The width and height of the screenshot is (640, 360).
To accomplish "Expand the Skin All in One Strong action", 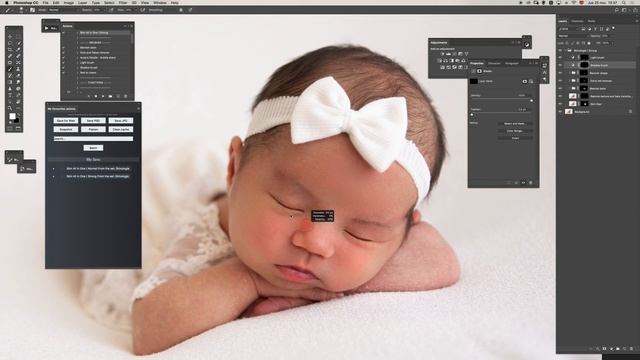I will (78, 33).
